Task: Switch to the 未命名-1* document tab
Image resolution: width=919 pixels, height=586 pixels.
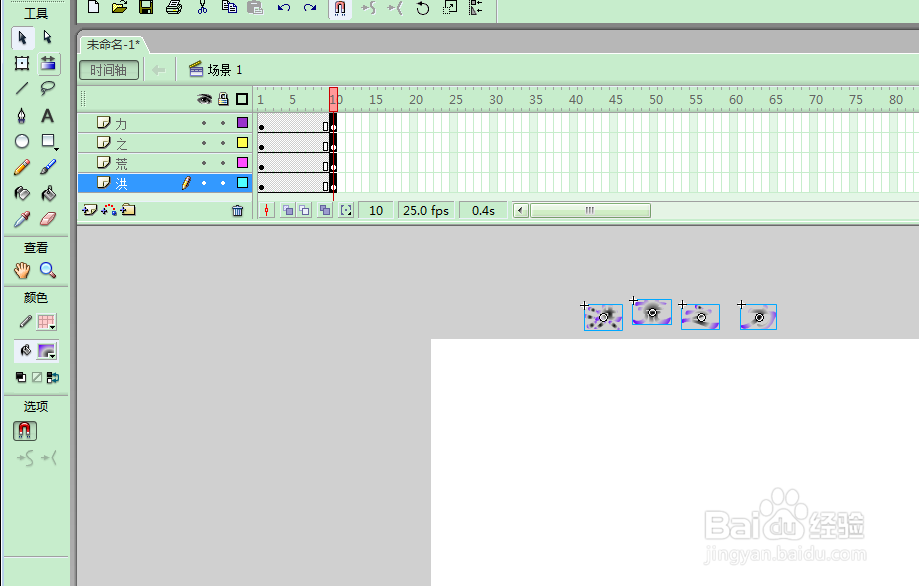Action: (x=113, y=45)
